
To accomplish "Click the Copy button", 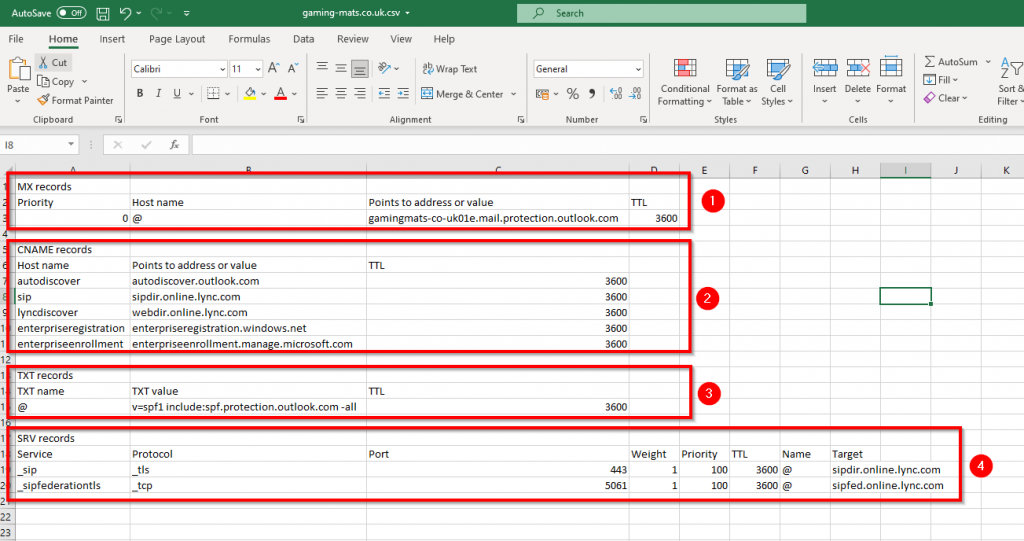I will coord(56,82).
